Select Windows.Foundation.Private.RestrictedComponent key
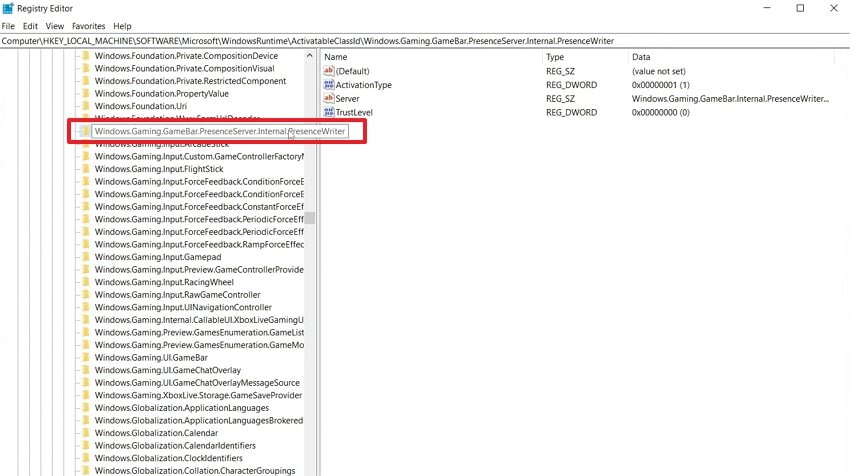Image resolution: width=850 pixels, height=476 pixels. [190, 81]
